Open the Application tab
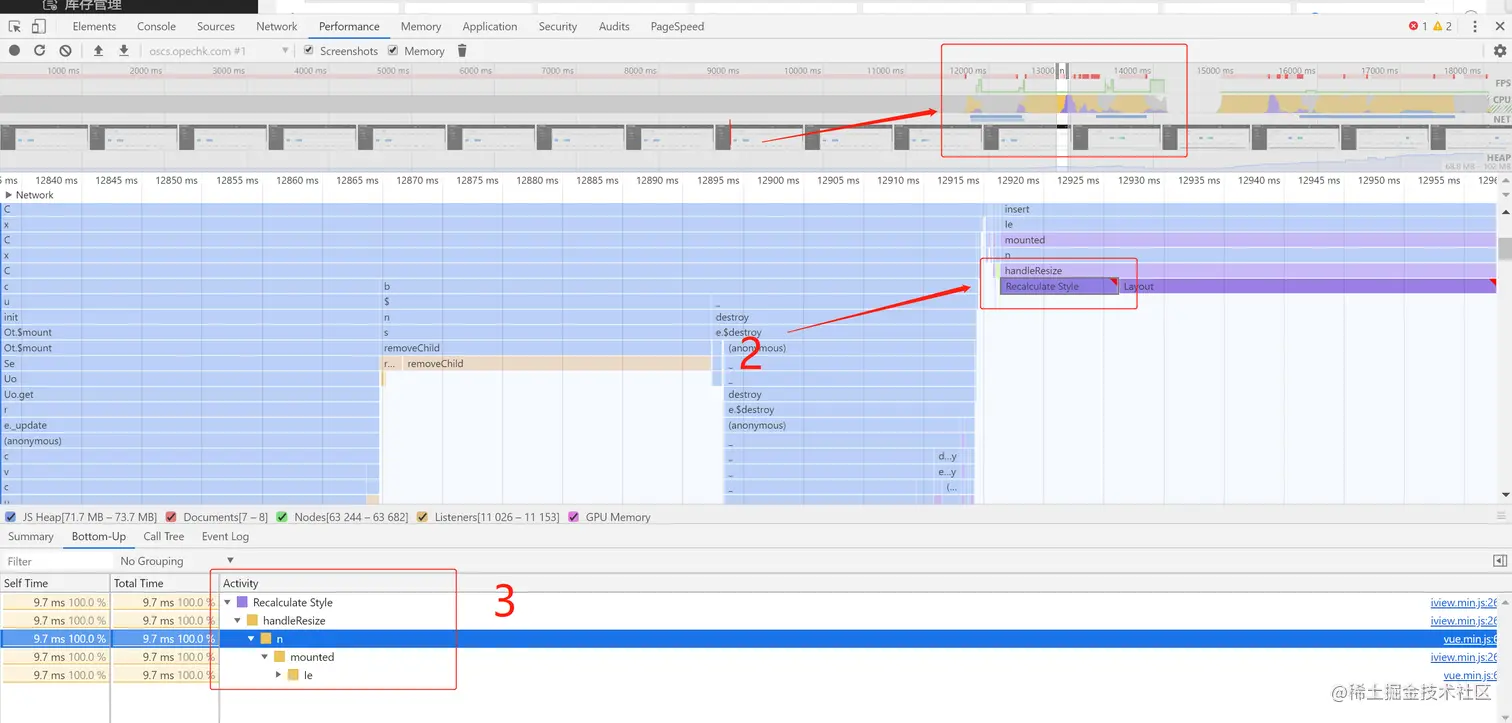The image size is (1512, 723). pos(490,26)
